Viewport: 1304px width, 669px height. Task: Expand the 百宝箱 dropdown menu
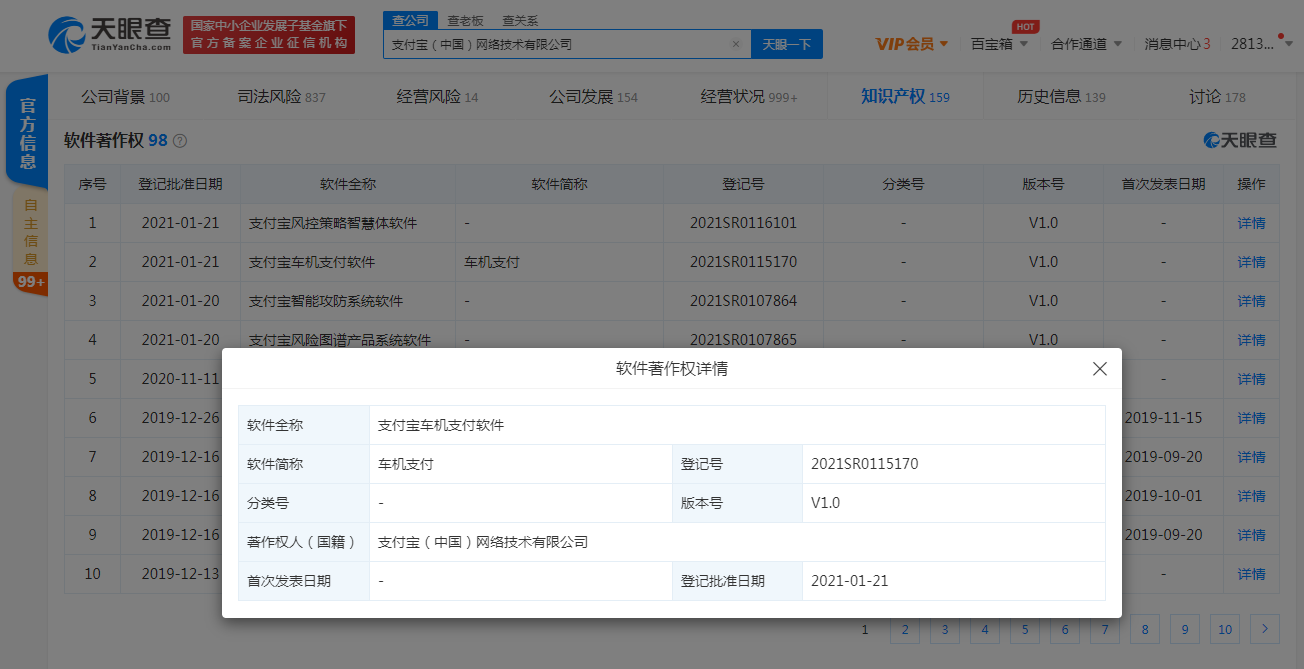(999, 44)
